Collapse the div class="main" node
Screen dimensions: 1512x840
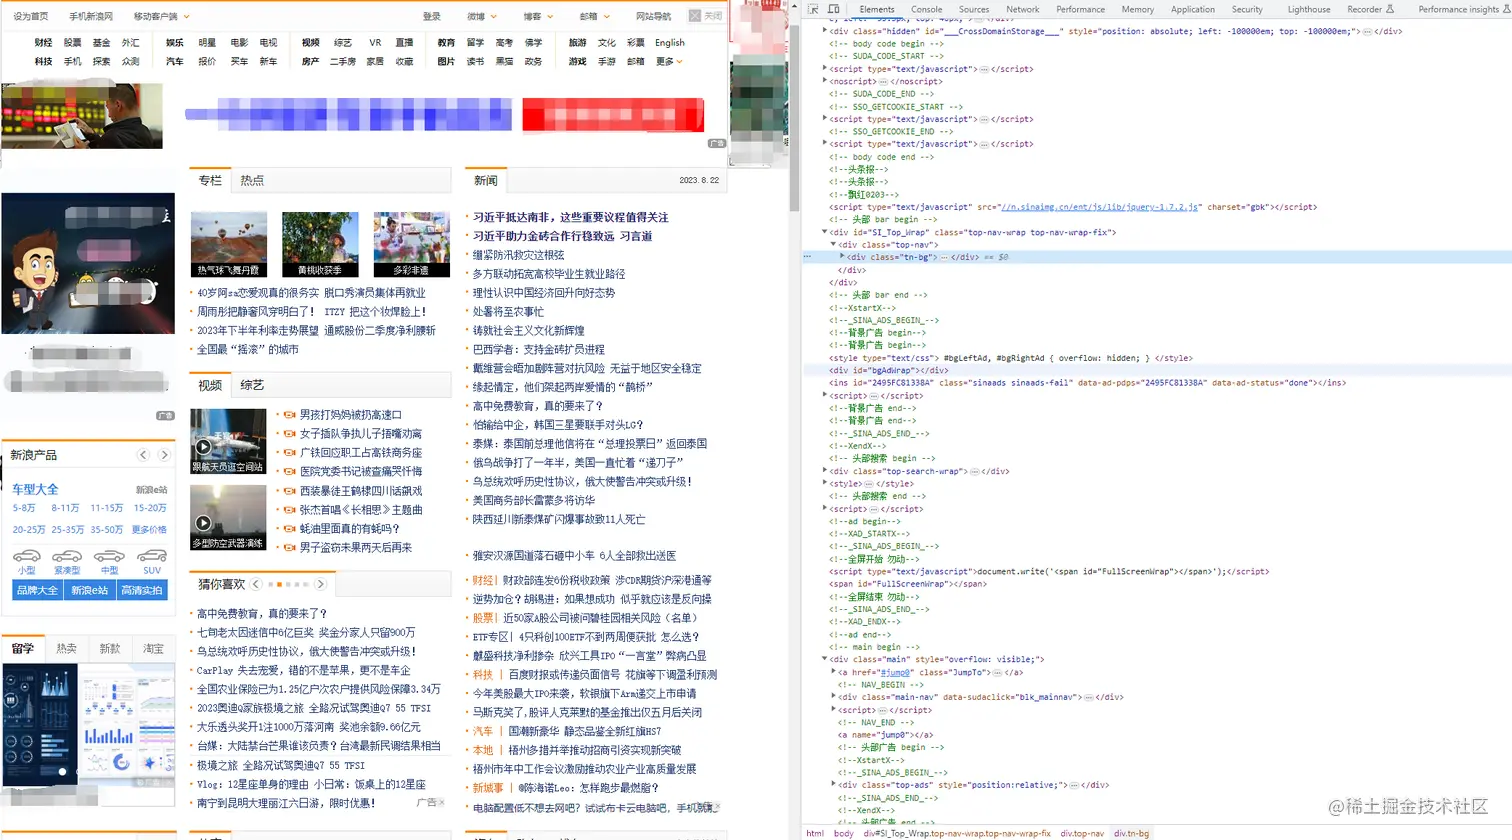[825, 659]
